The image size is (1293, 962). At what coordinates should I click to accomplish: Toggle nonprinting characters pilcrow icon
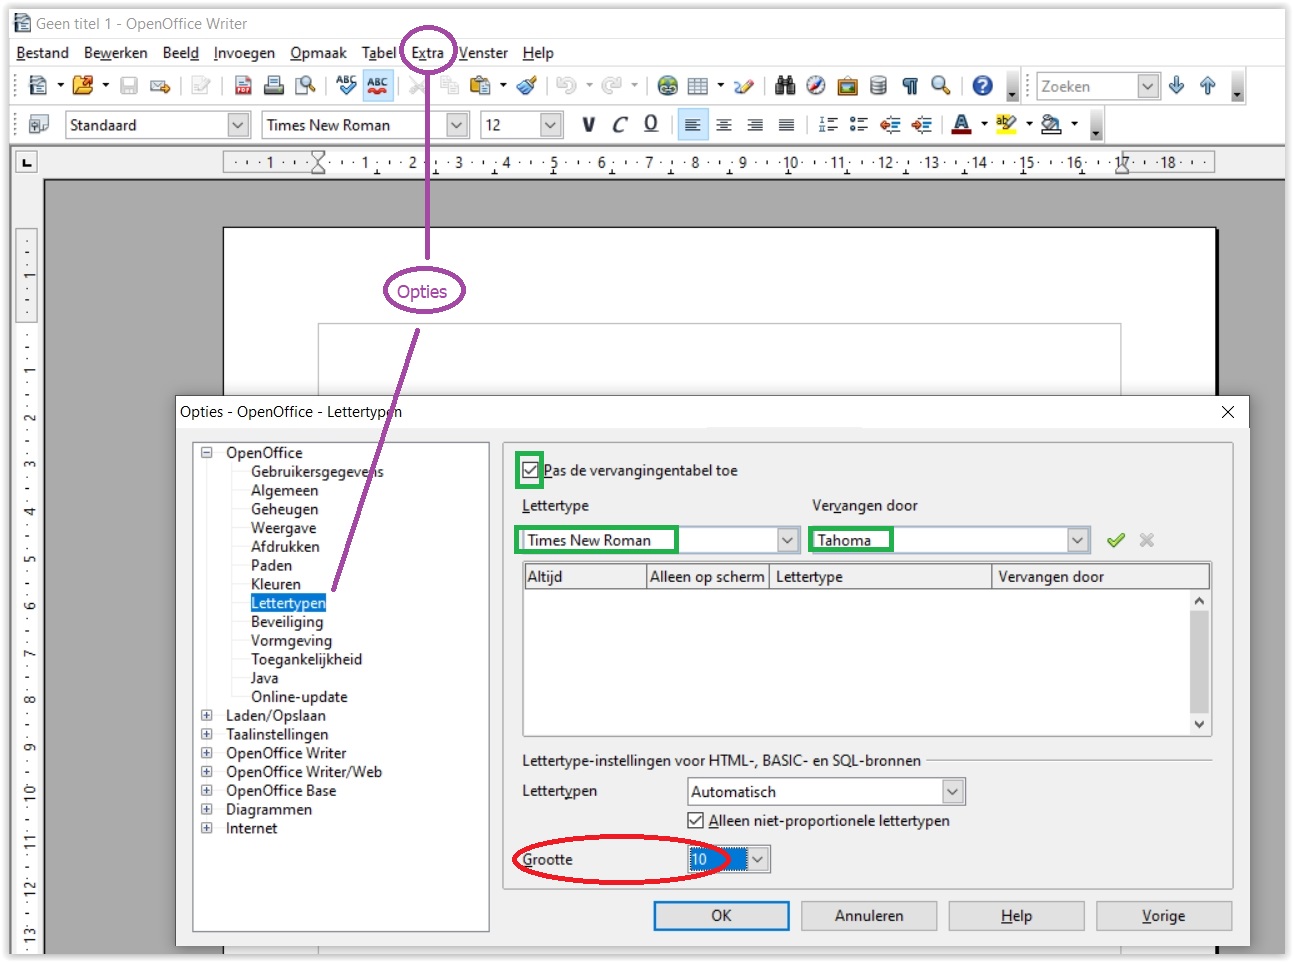tap(910, 86)
